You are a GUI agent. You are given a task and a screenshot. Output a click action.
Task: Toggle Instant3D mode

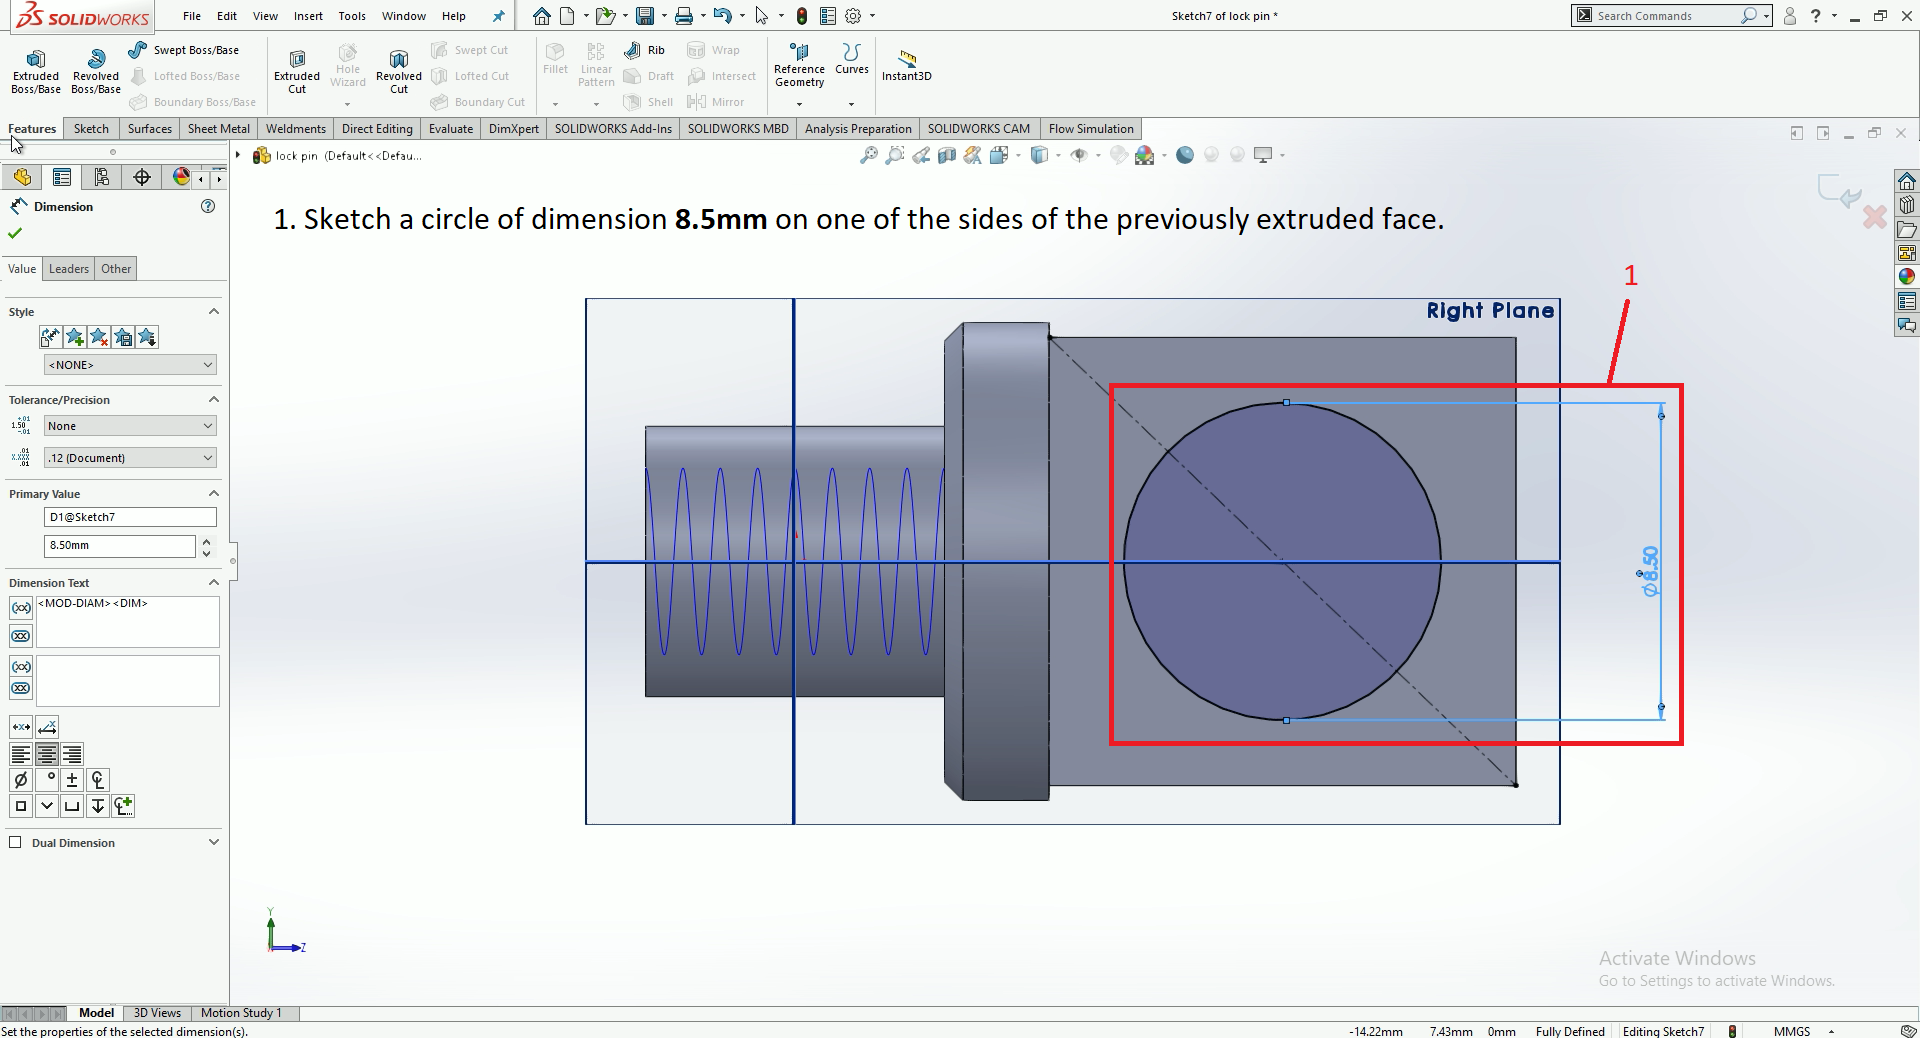coord(907,65)
